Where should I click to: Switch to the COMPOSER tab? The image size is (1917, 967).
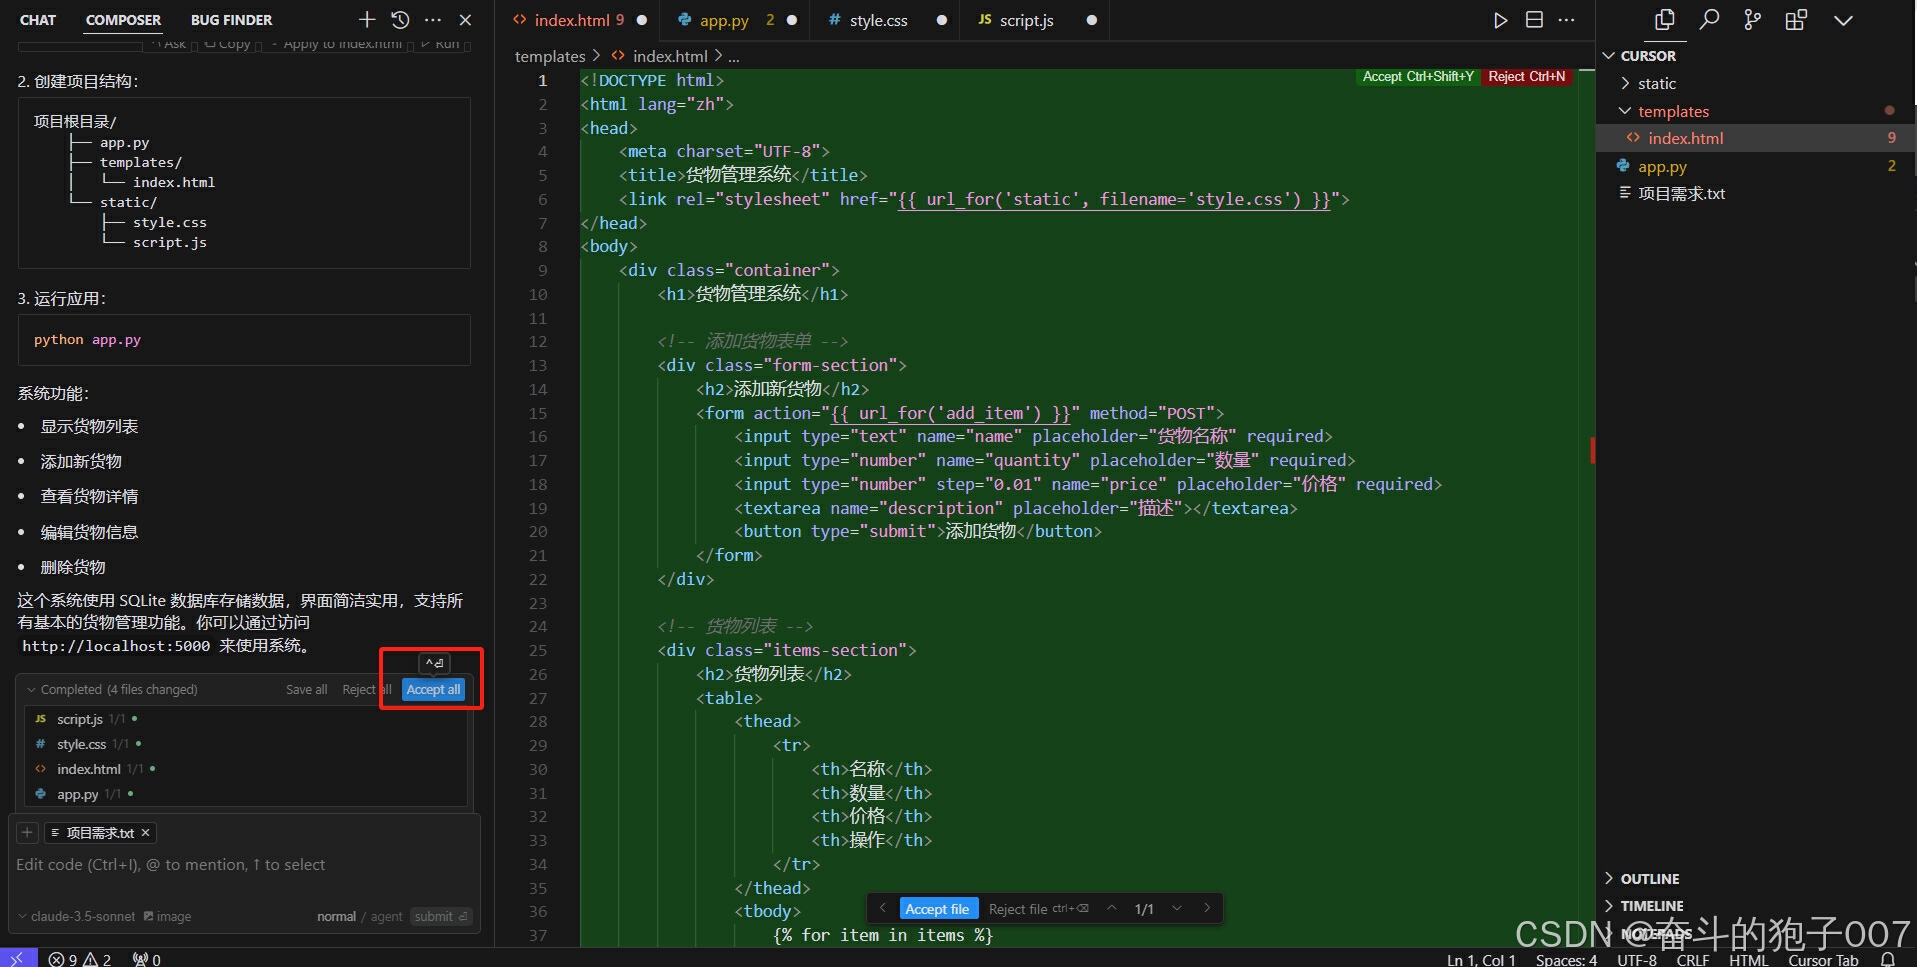(123, 20)
